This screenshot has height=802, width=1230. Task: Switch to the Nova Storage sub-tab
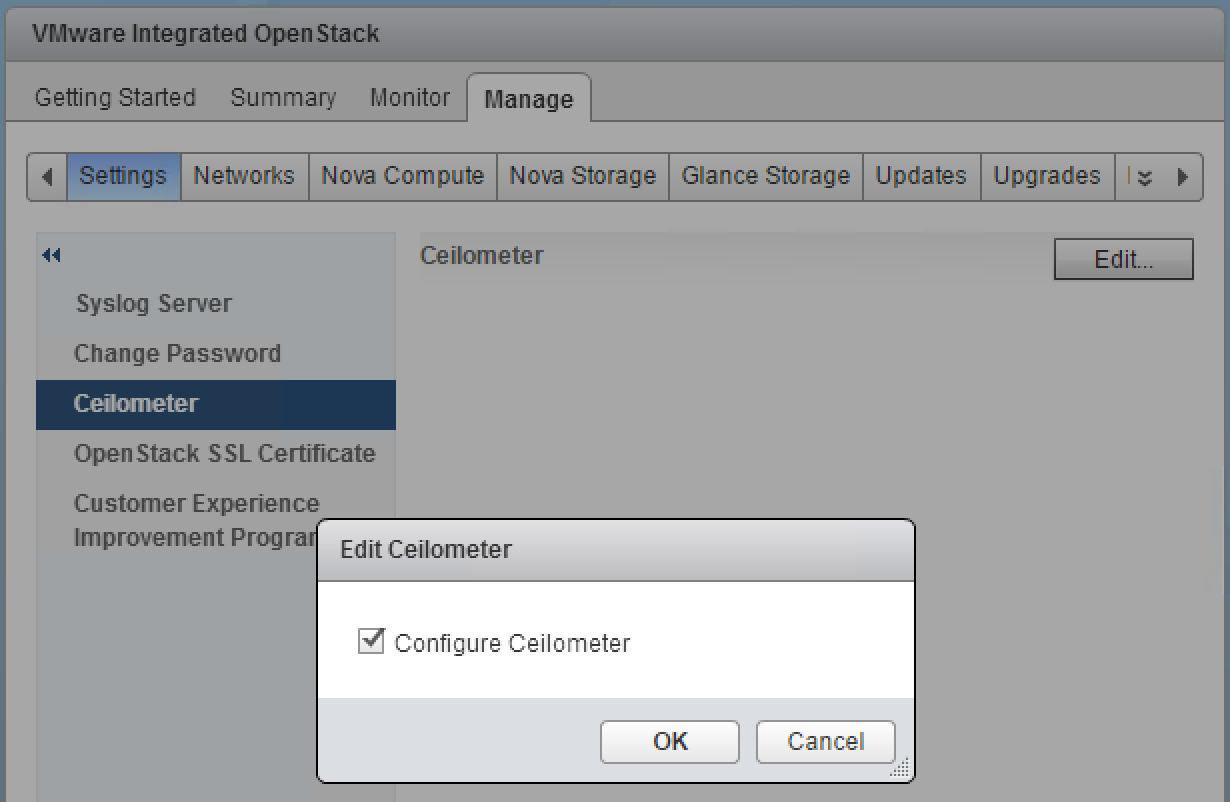pos(582,176)
